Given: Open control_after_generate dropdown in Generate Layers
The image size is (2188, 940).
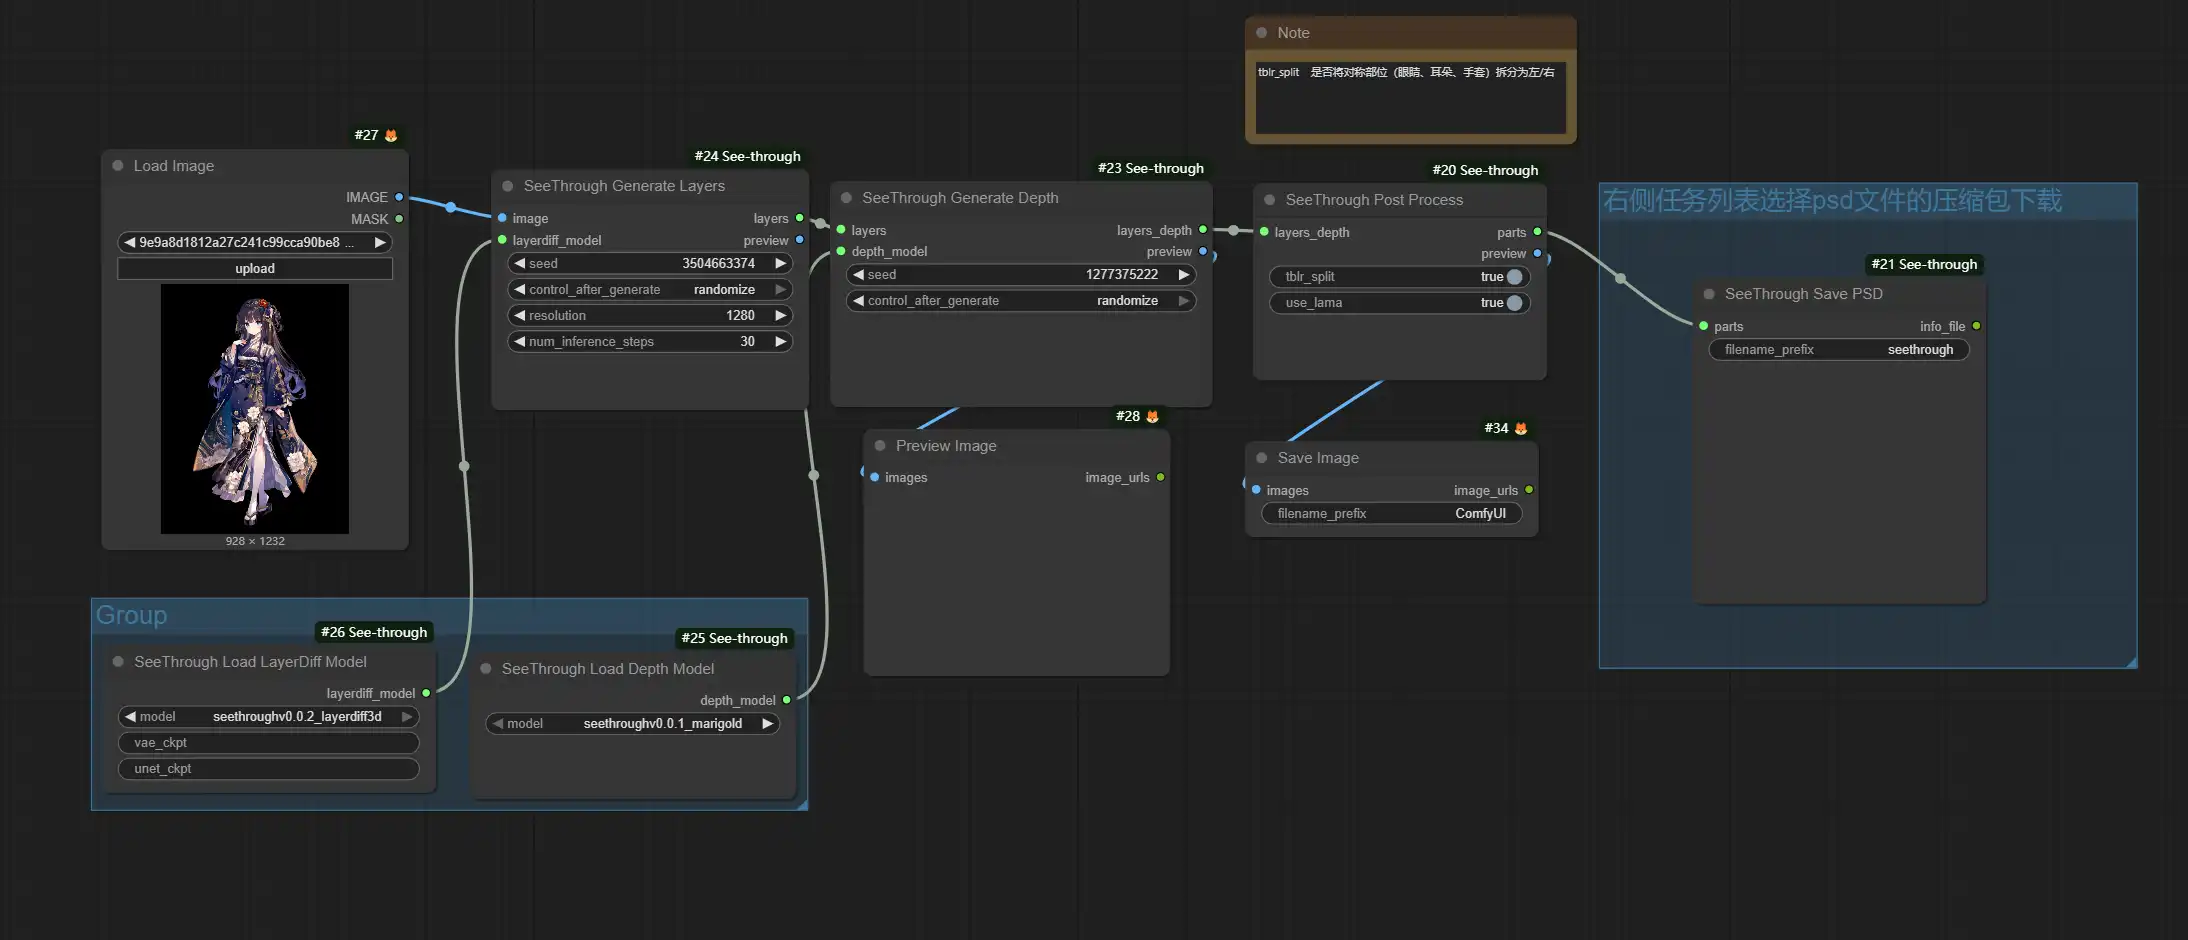Looking at the screenshot, I should click(x=650, y=290).
